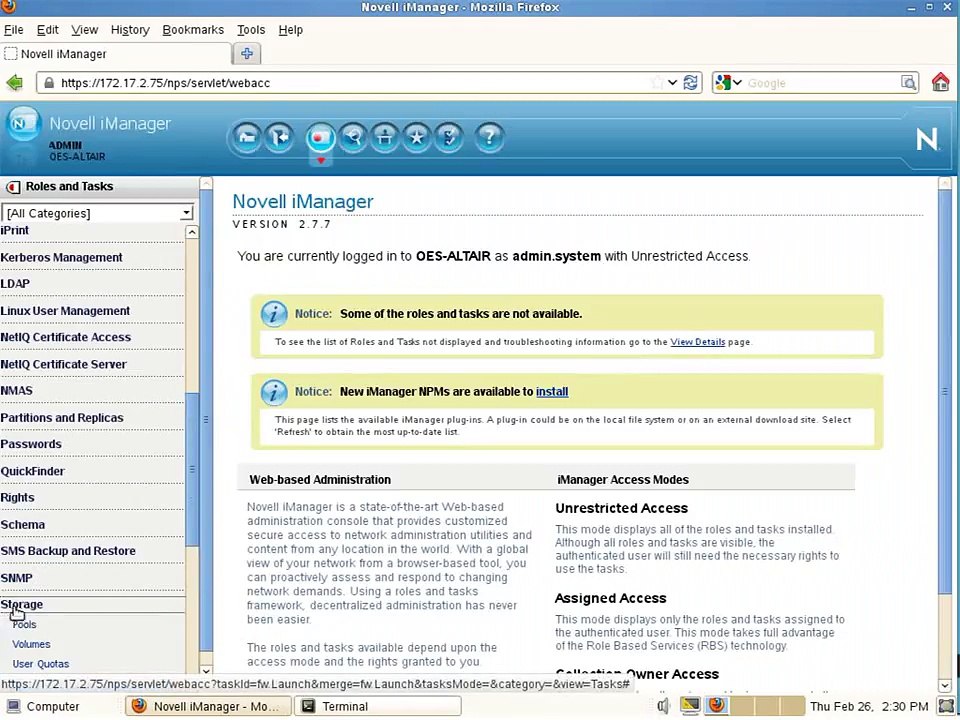Viewport: 960px width, 720px height.
Task: Open the View Objects magnifier icon
Action: pyautogui.click(x=353, y=137)
